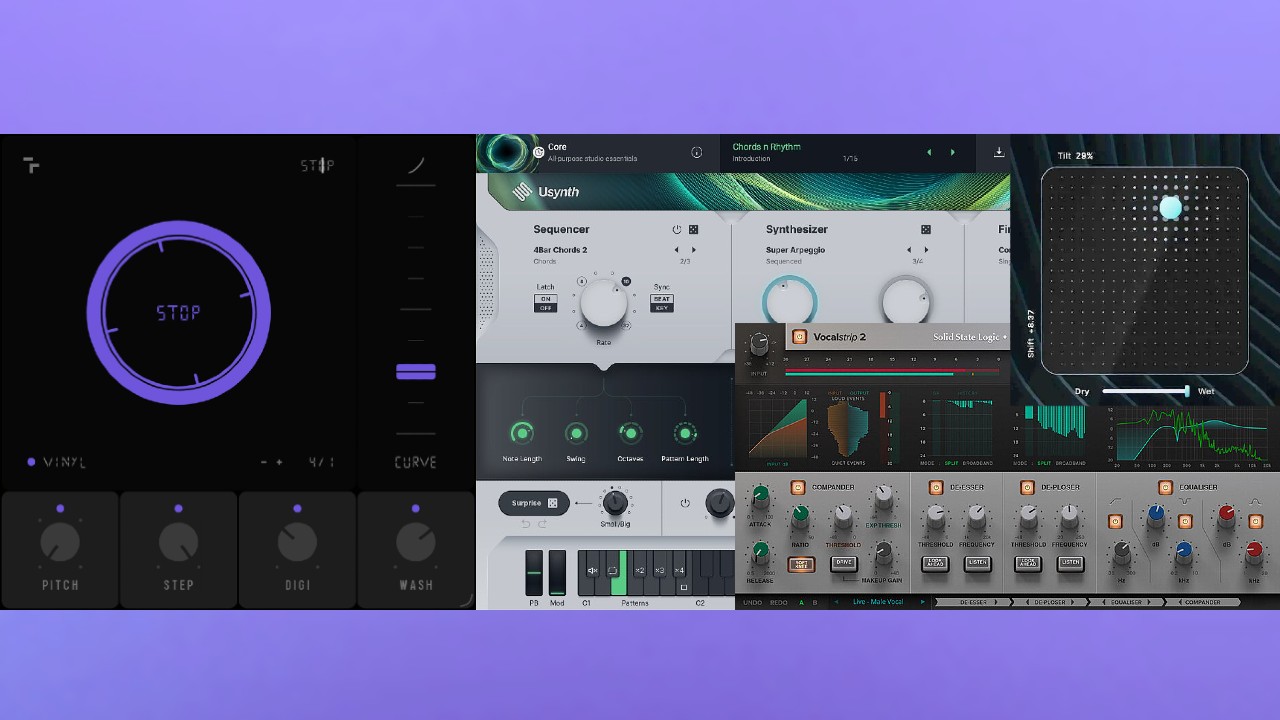Toggle Latch ON in the Sequencer

546,297
